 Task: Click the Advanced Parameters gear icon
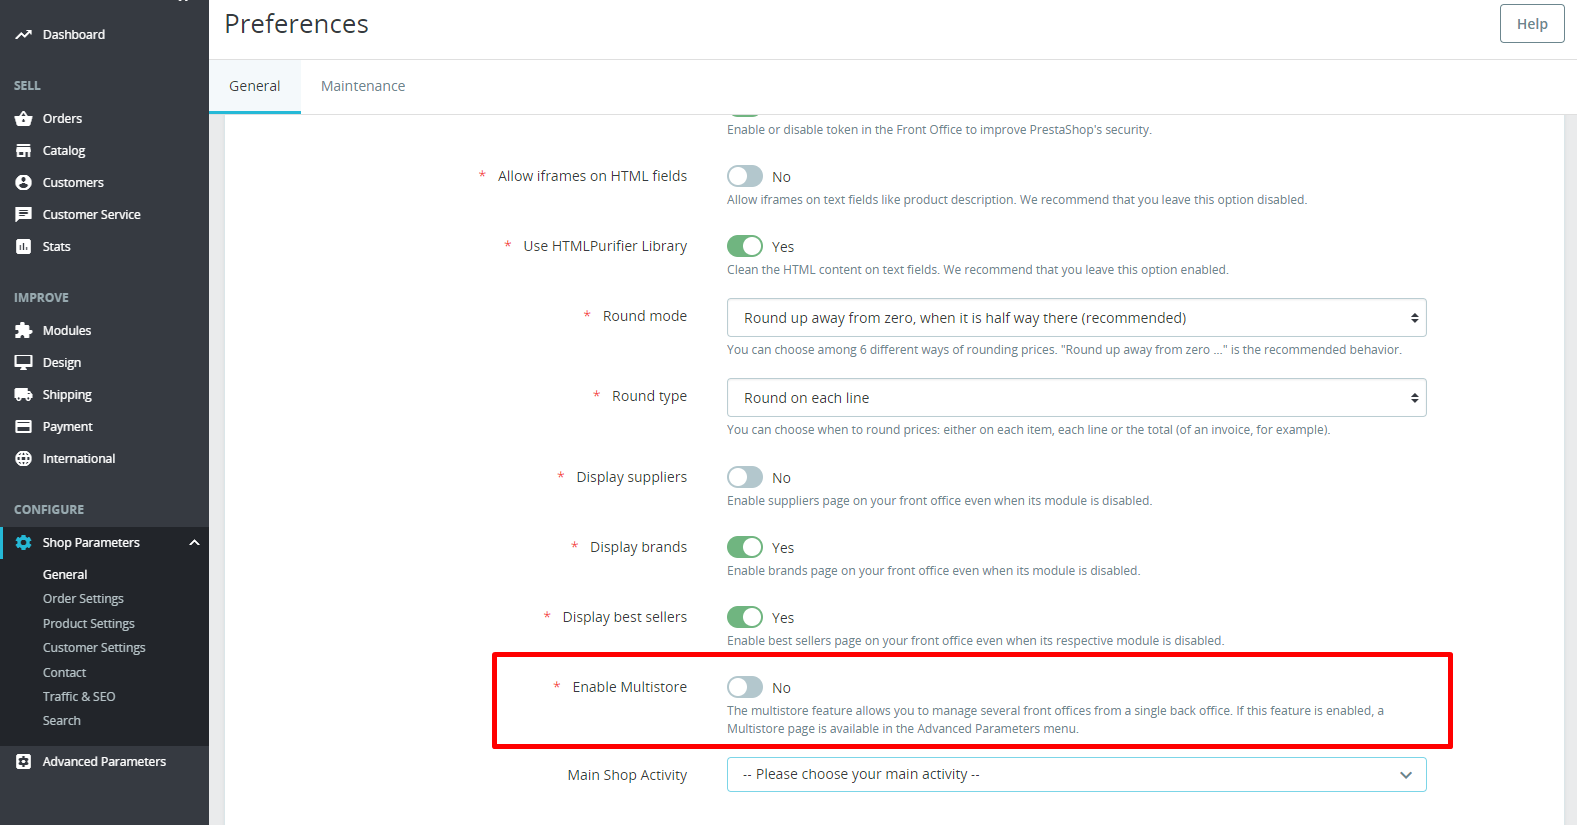[23, 762]
